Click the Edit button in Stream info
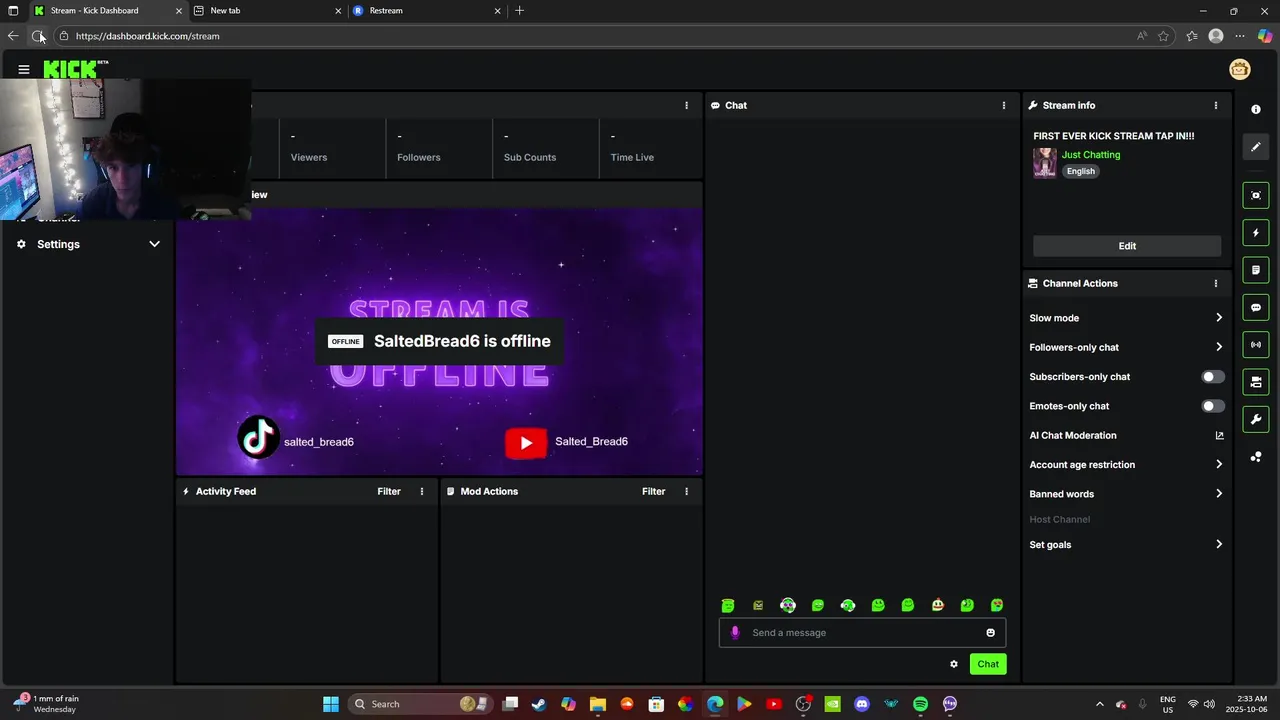The width and height of the screenshot is (1280, 720). click(x=1127, y=246)
